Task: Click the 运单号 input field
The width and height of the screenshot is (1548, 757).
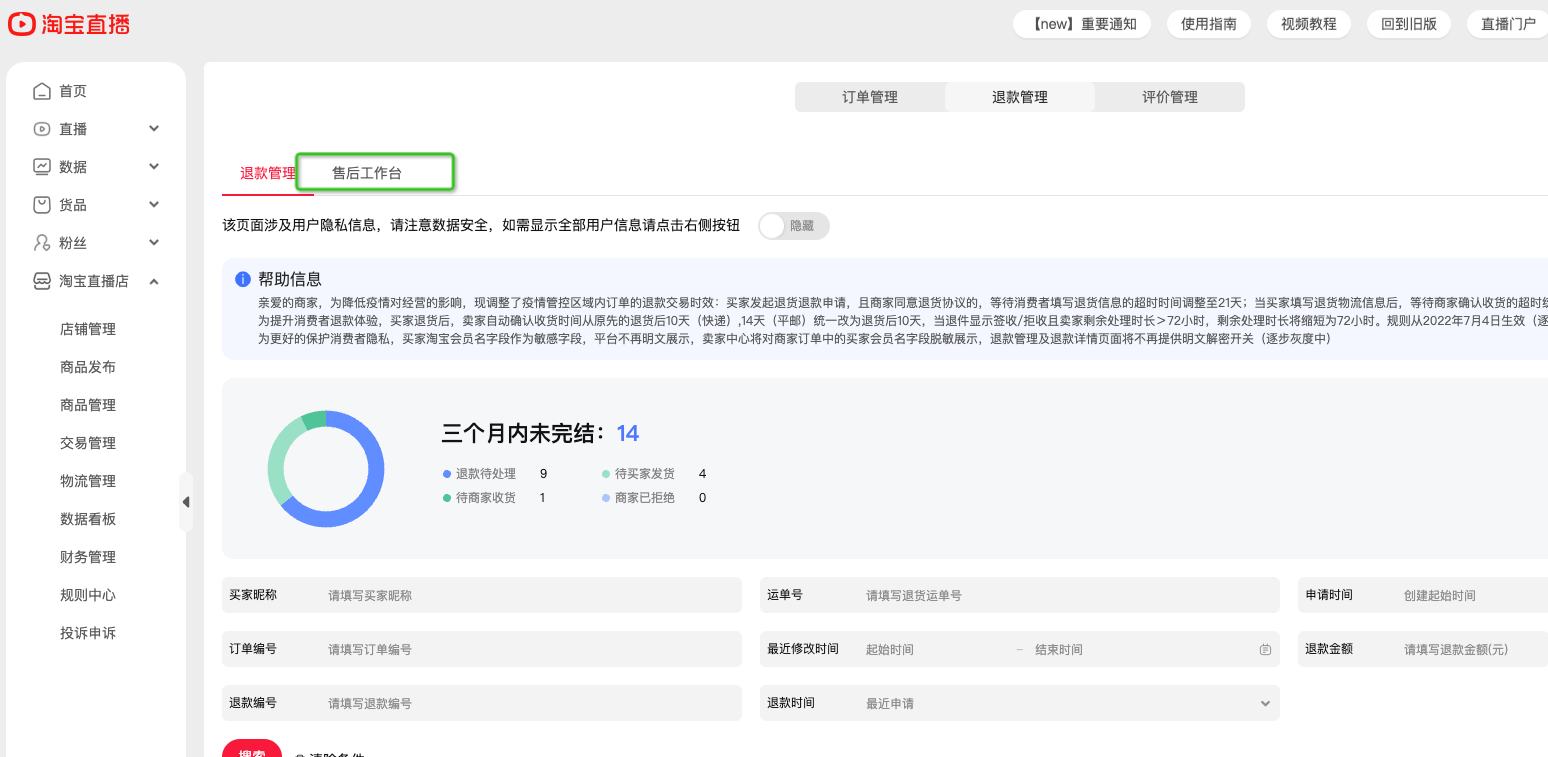Action: [1020, 595]
